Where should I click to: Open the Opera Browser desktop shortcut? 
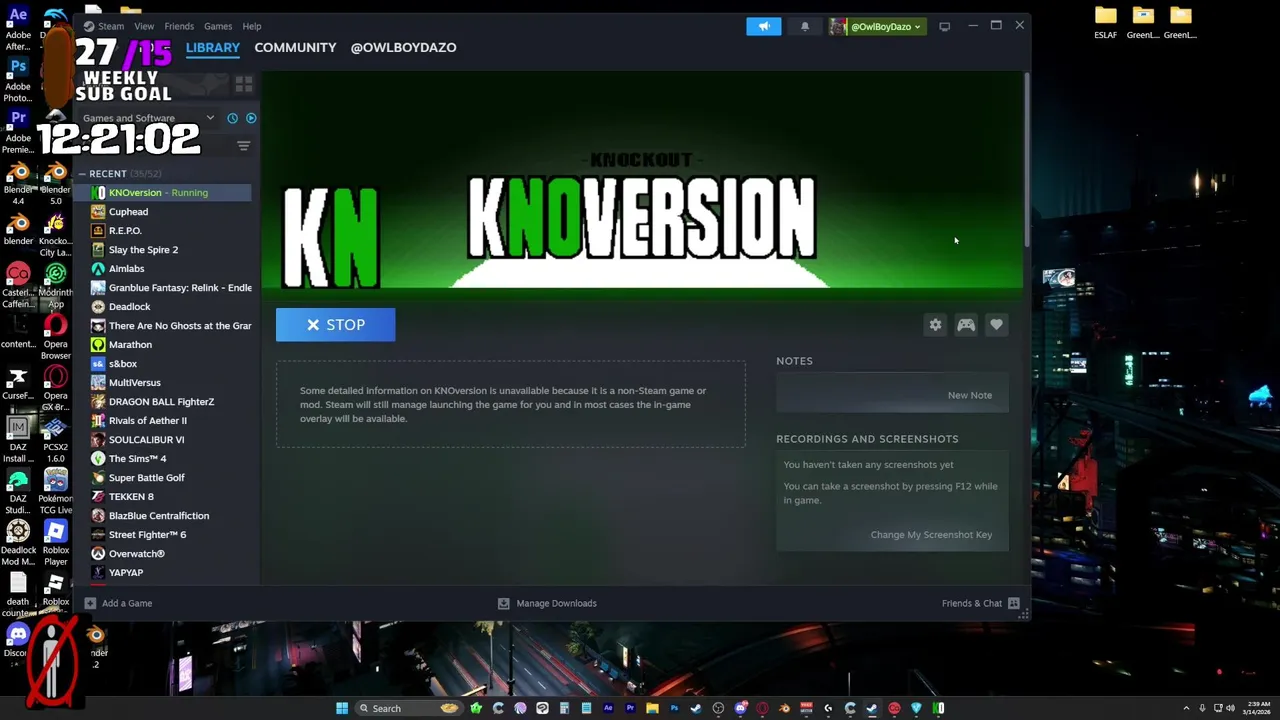(x=56, y=338)
